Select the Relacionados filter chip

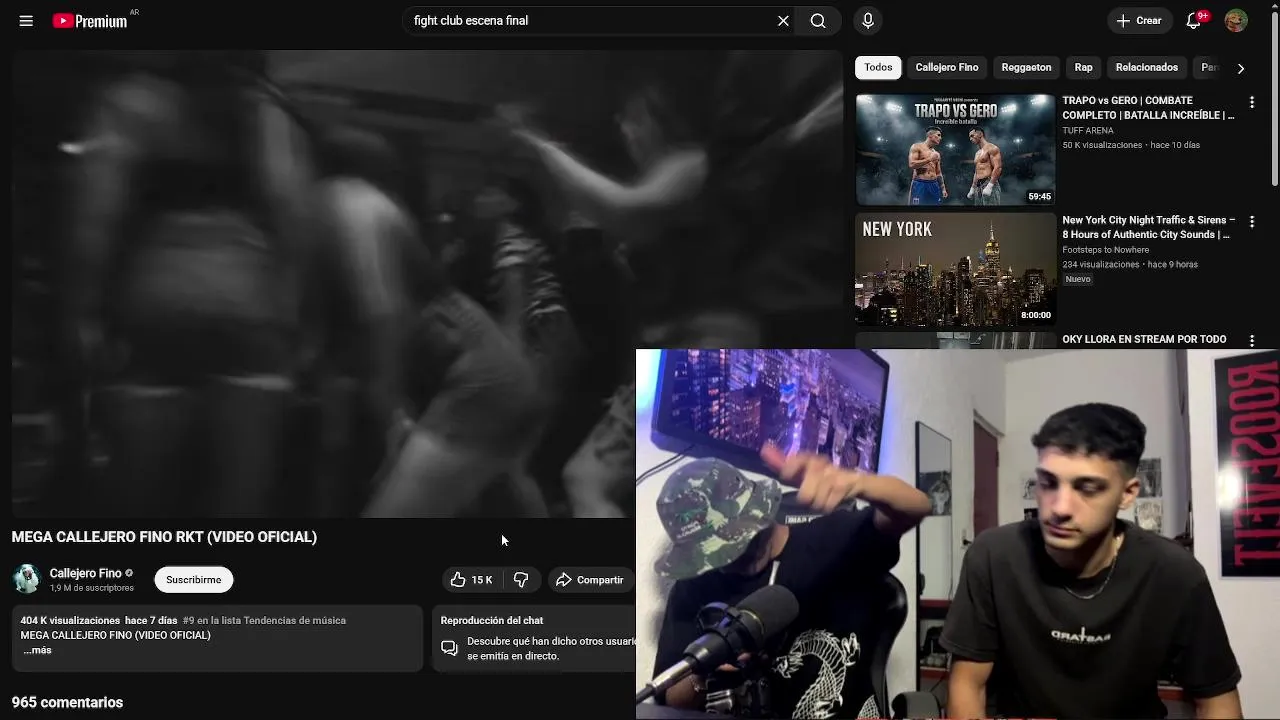pyautogui.click(x=1146, y=67)
